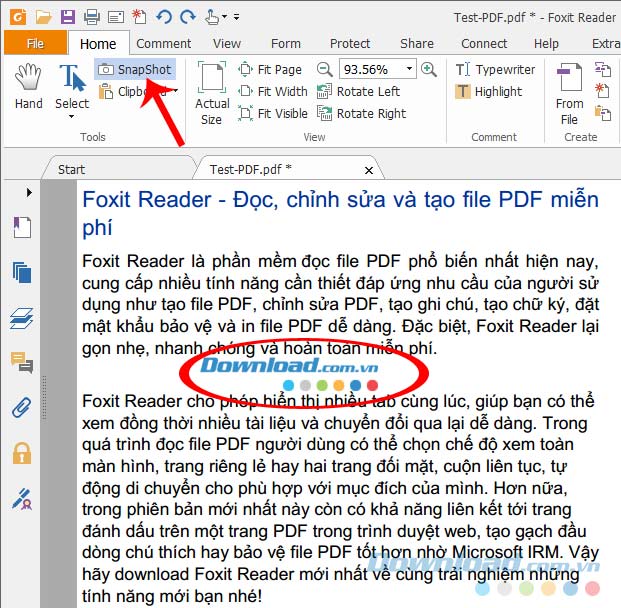Select the Select text tool
The height and width of the screenshot is (608, 621).
pos(72,86)
